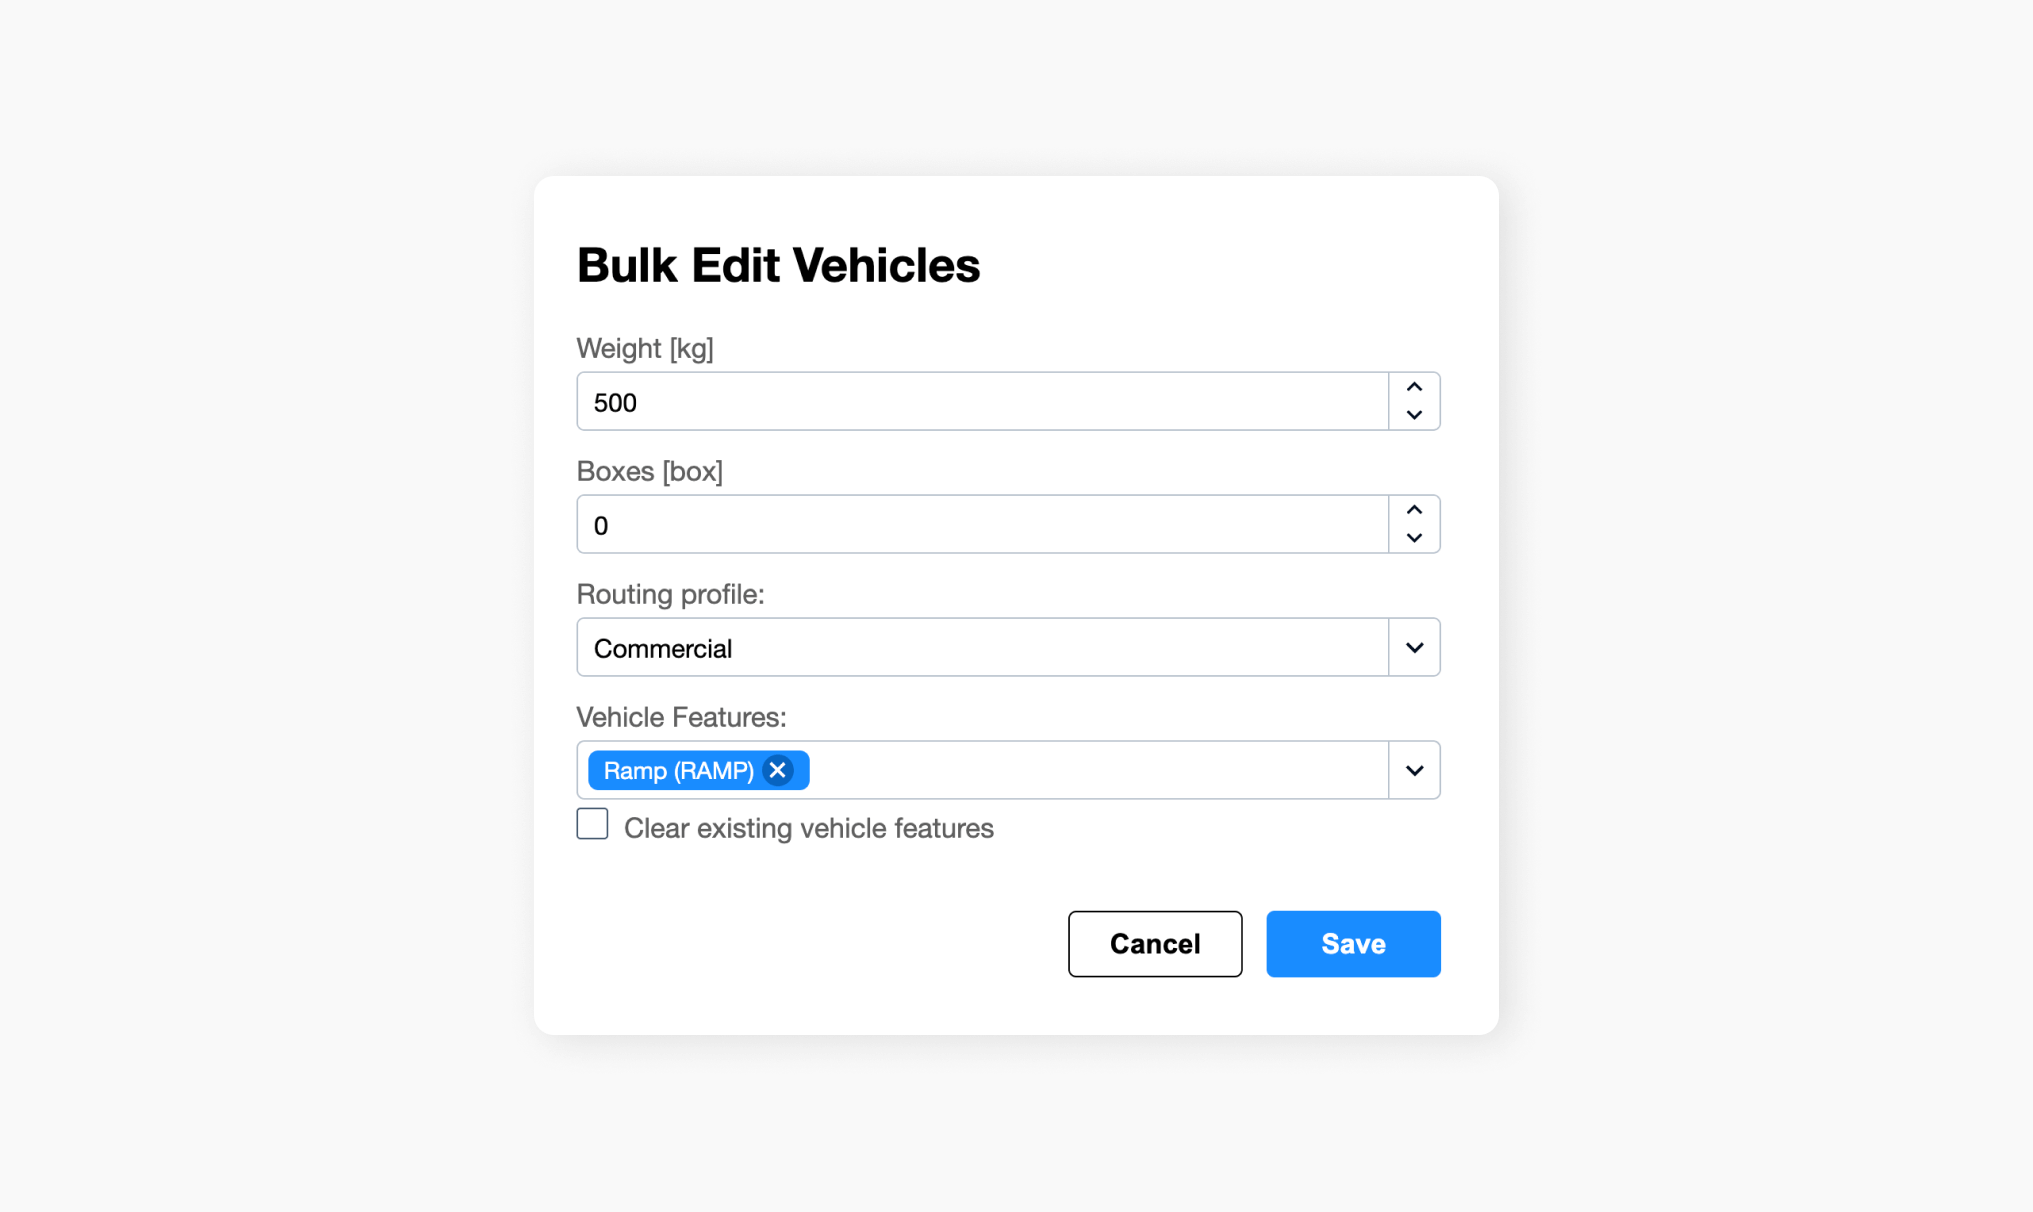
Task: Click the Vehicle Features chevron icon
Action: pos(1413,770)
